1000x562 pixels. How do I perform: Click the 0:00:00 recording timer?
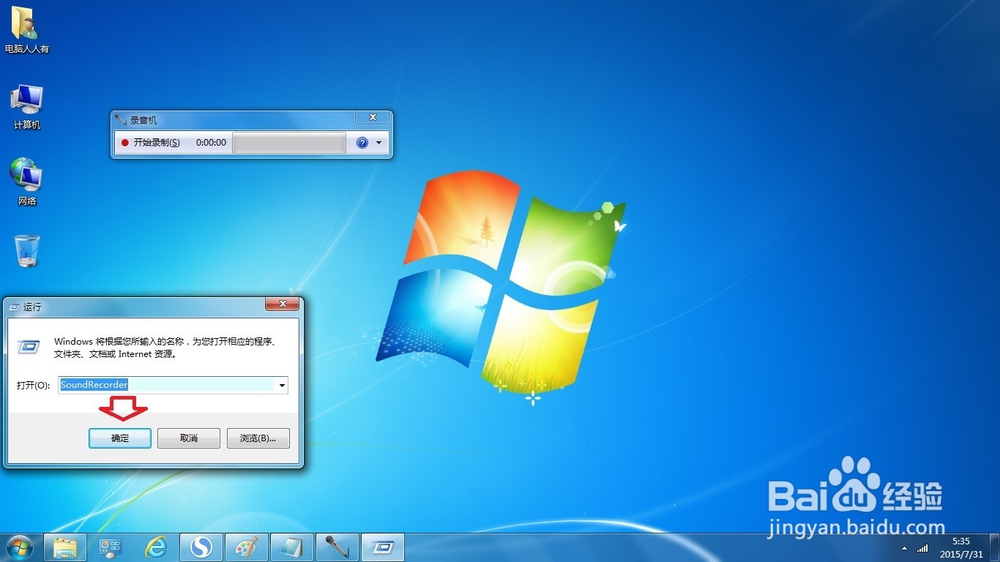(211, 143)
